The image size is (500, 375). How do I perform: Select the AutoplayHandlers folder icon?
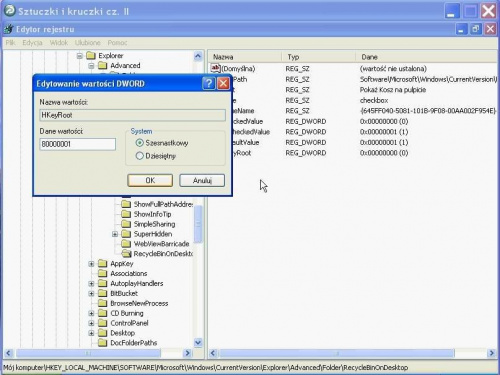click(103, 284)
